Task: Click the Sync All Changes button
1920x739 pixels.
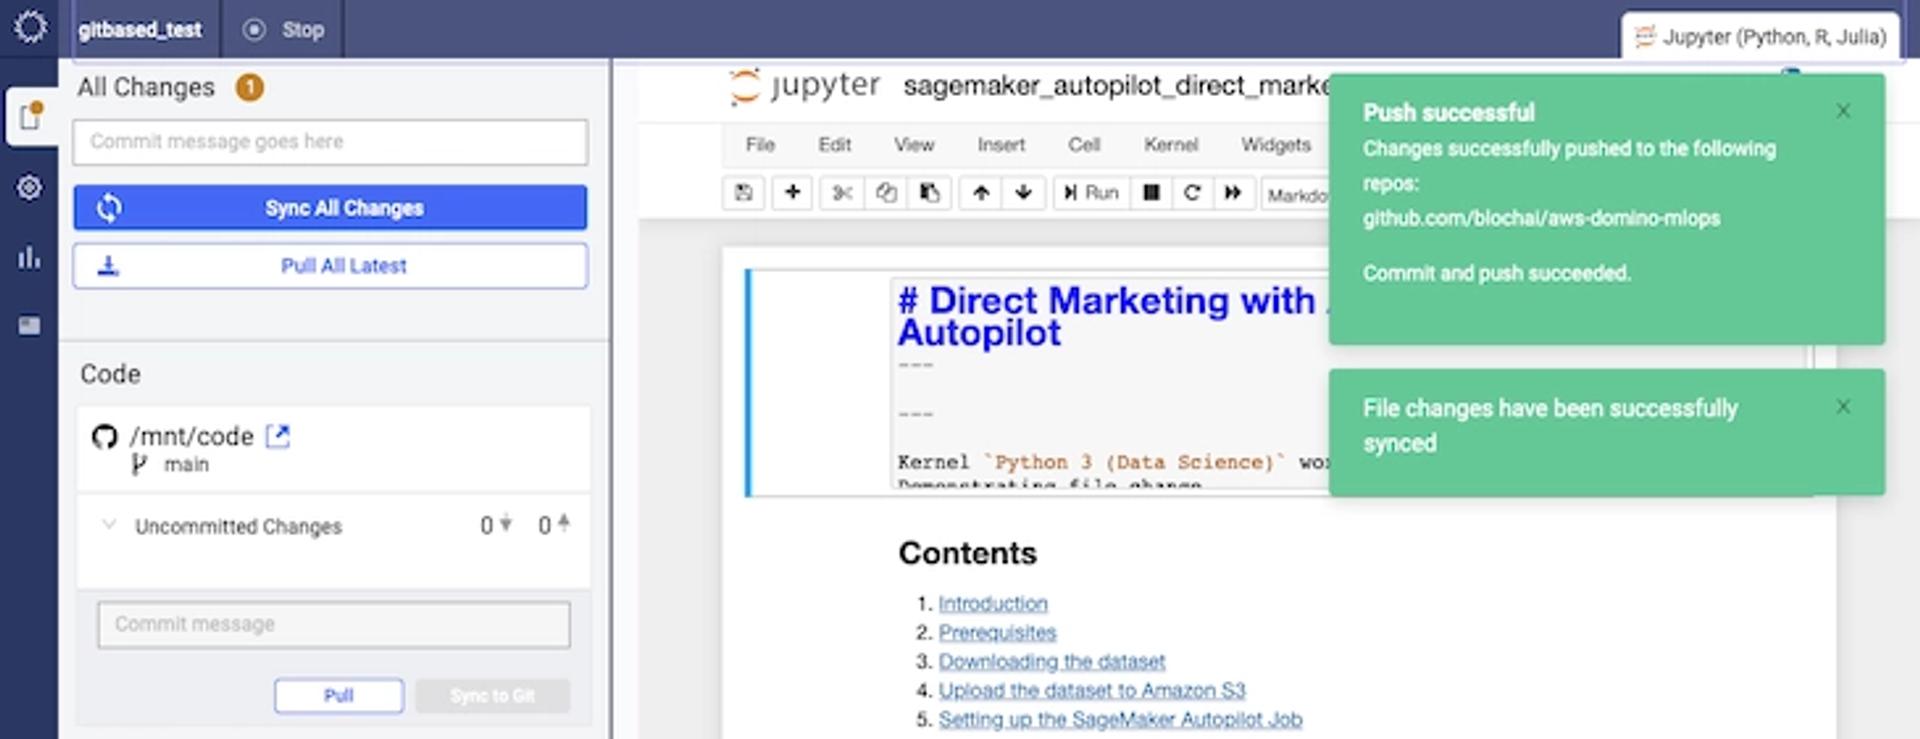Action: tap(330, 208)
